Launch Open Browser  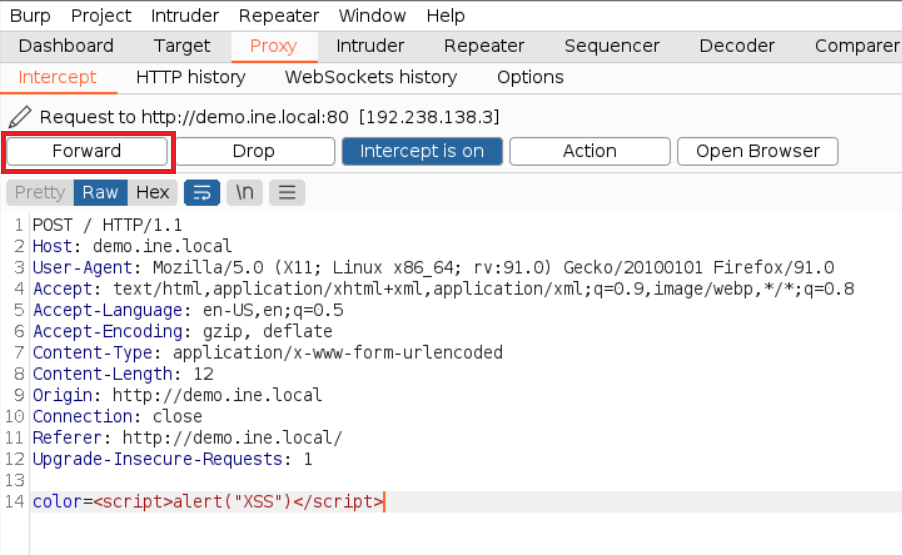[x=758, y=151]
